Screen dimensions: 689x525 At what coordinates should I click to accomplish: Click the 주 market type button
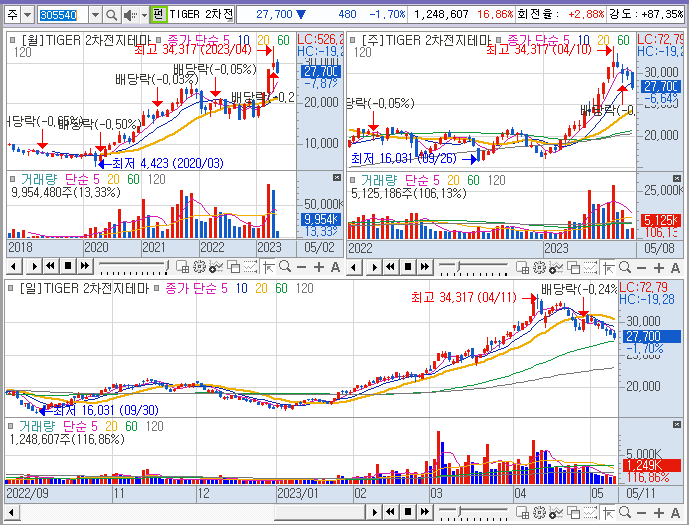pyautogui.click(x=12, y=15)
